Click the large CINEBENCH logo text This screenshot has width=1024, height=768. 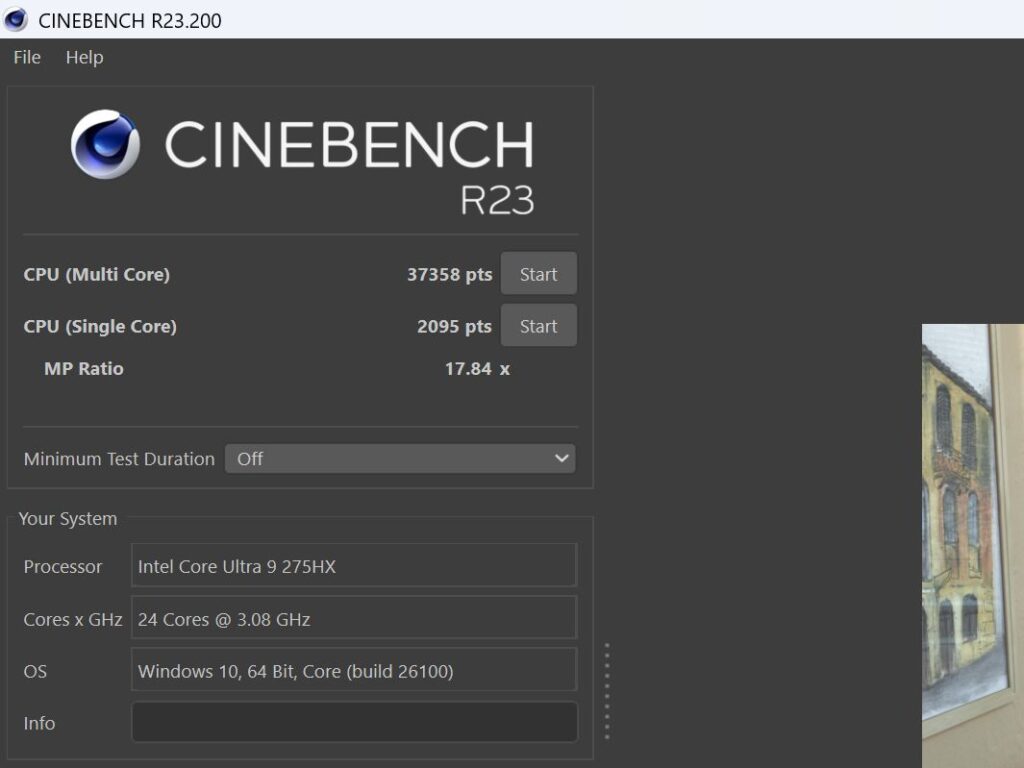click(x=349, y=144)
